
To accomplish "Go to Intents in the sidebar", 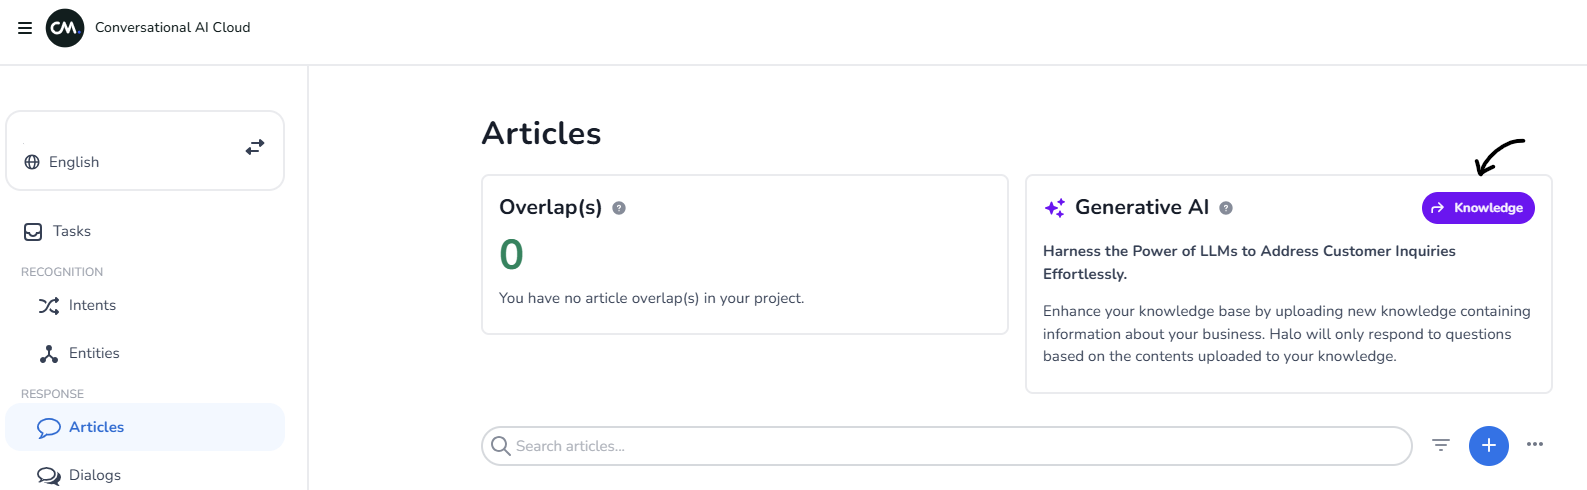I will (x=92, y=305).
